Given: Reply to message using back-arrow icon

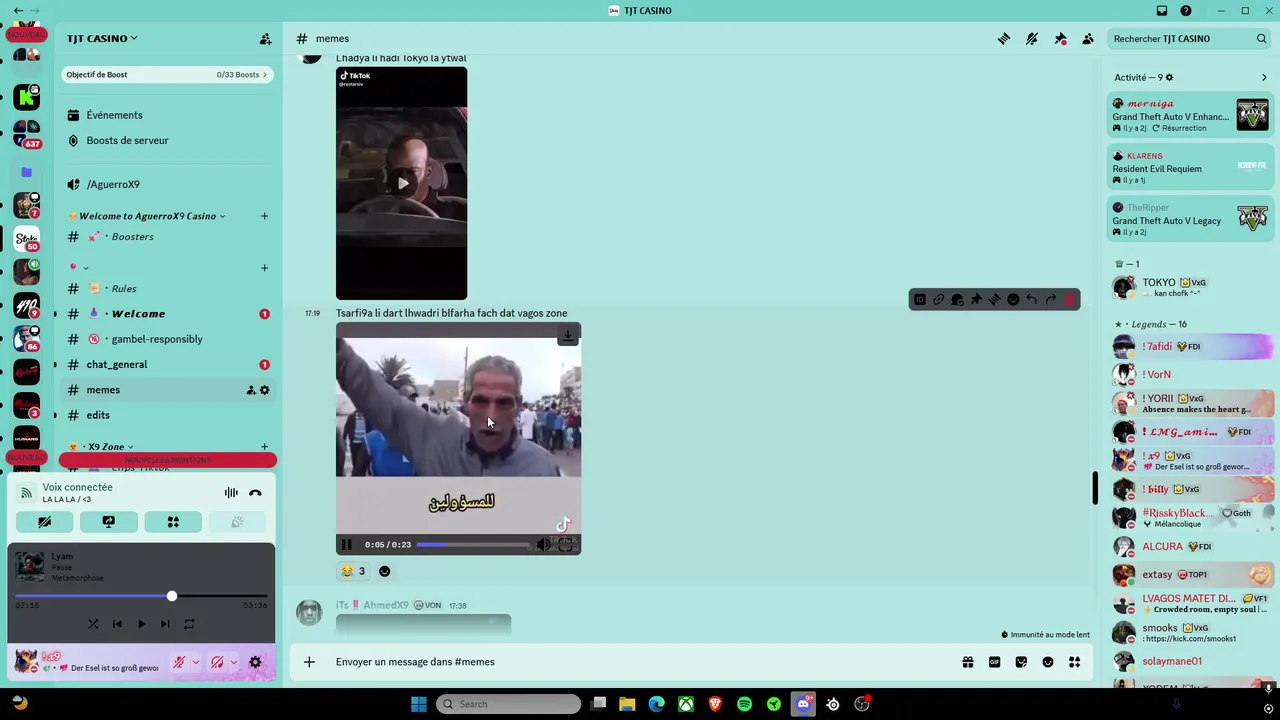Looking at the screenshot, I should pyautogui.click(x=1032, y=300).
